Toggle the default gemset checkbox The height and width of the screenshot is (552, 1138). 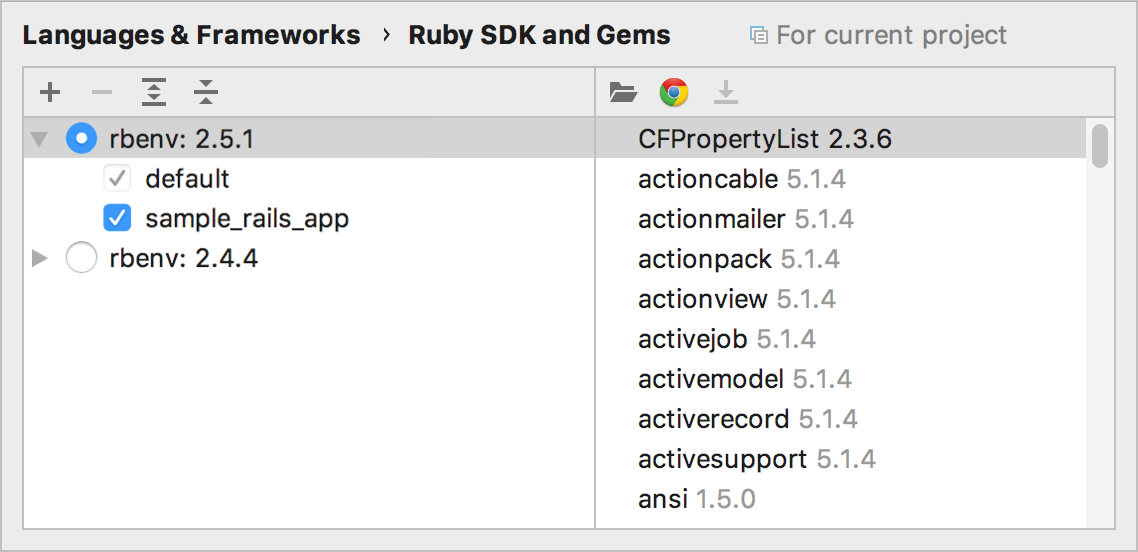[x=118, y=179]
